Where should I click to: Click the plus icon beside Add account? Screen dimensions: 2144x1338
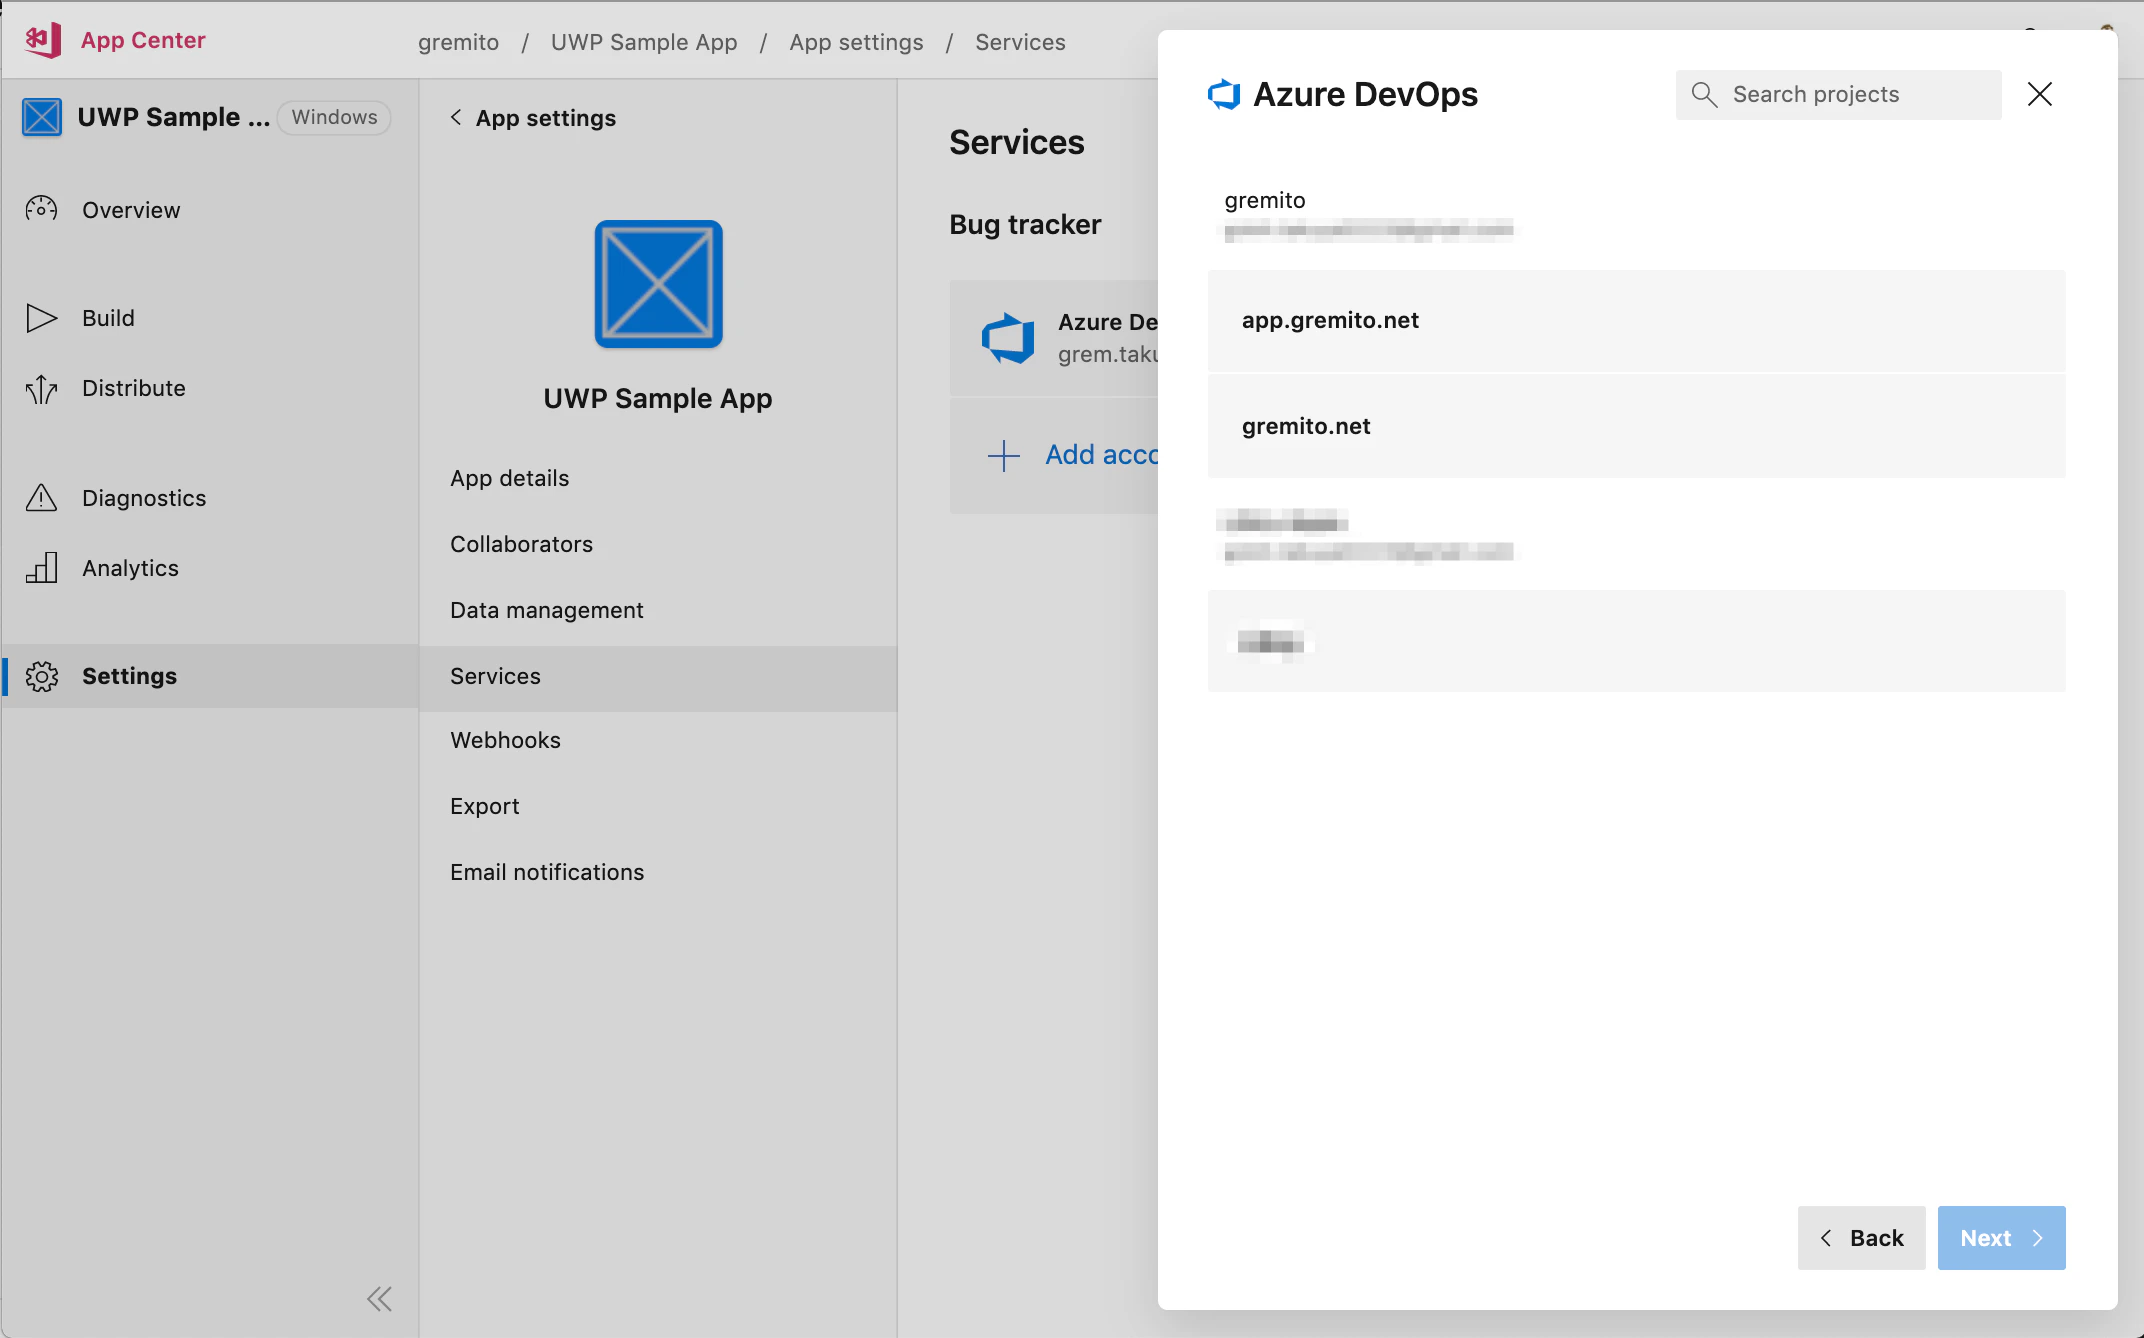(1003, 455)
